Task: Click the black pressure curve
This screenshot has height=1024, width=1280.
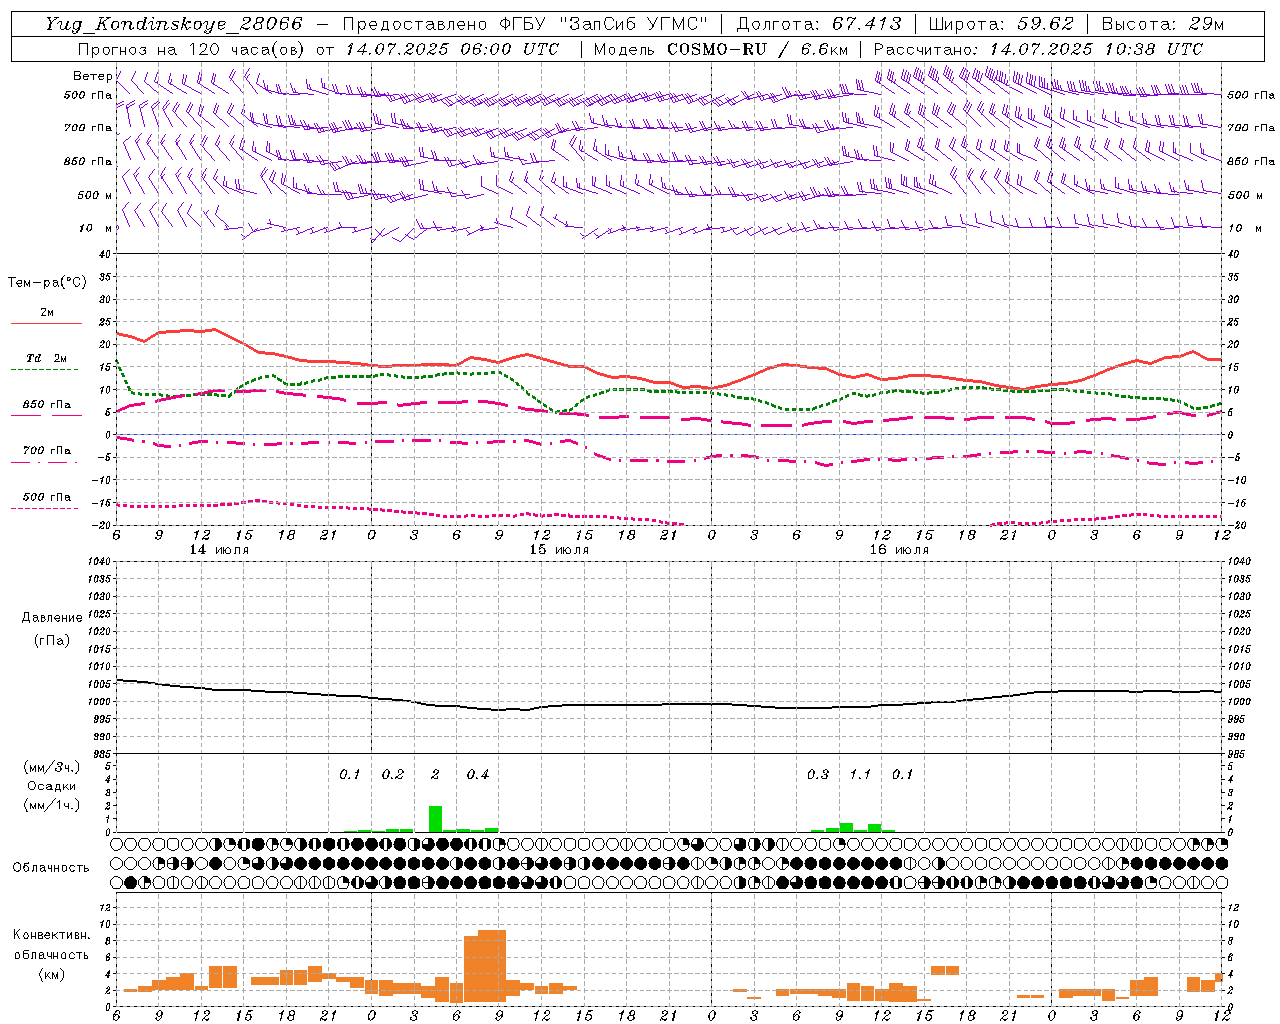Action: [670, 704]
